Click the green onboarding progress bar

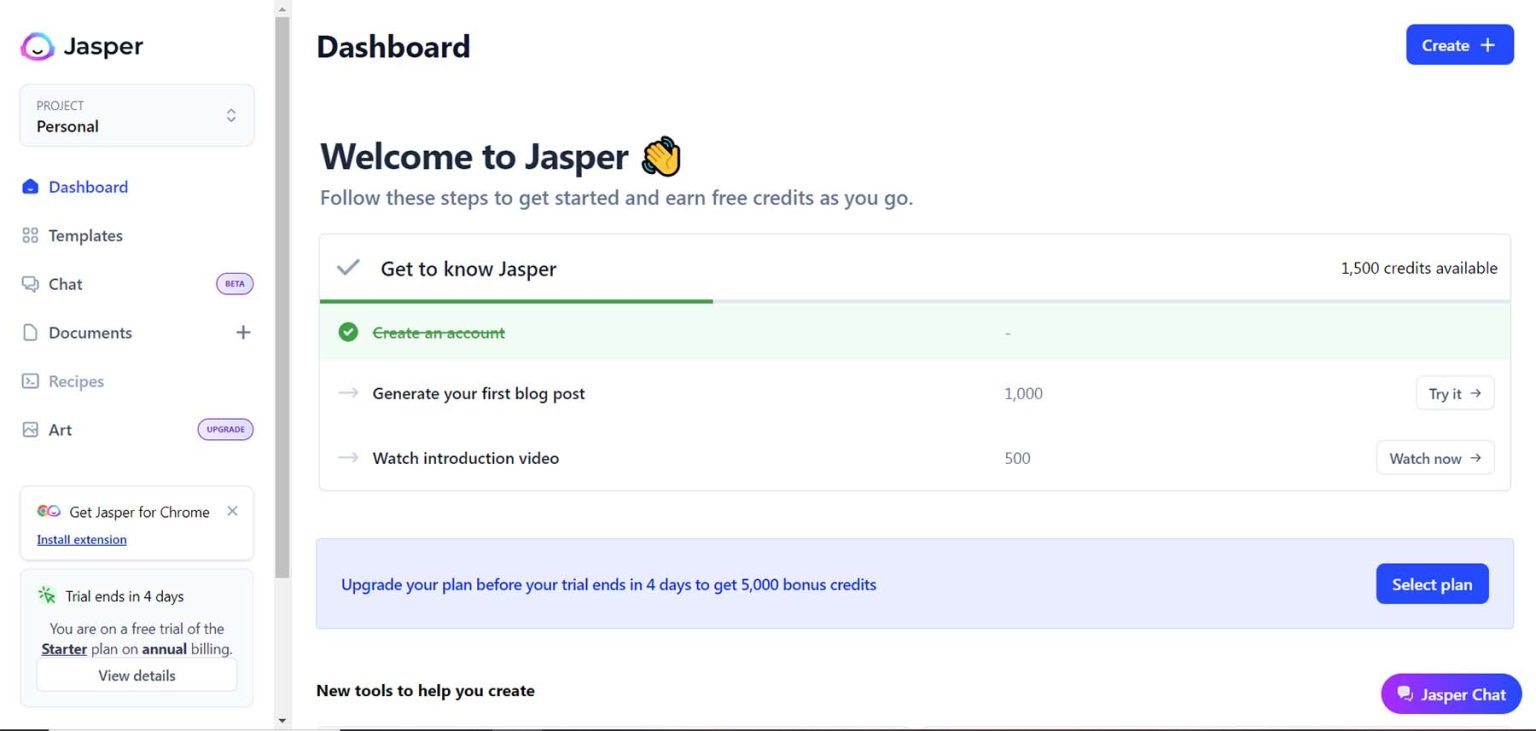[x=516, y=299]
